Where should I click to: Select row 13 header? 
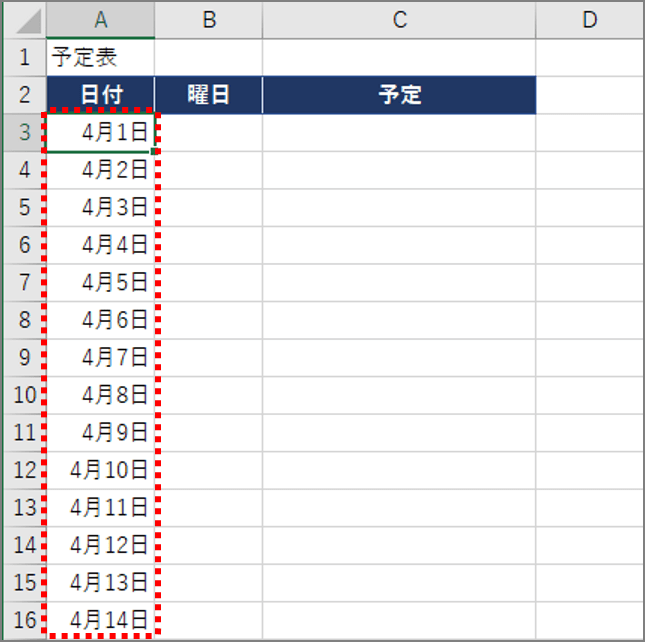pos(25,508)
